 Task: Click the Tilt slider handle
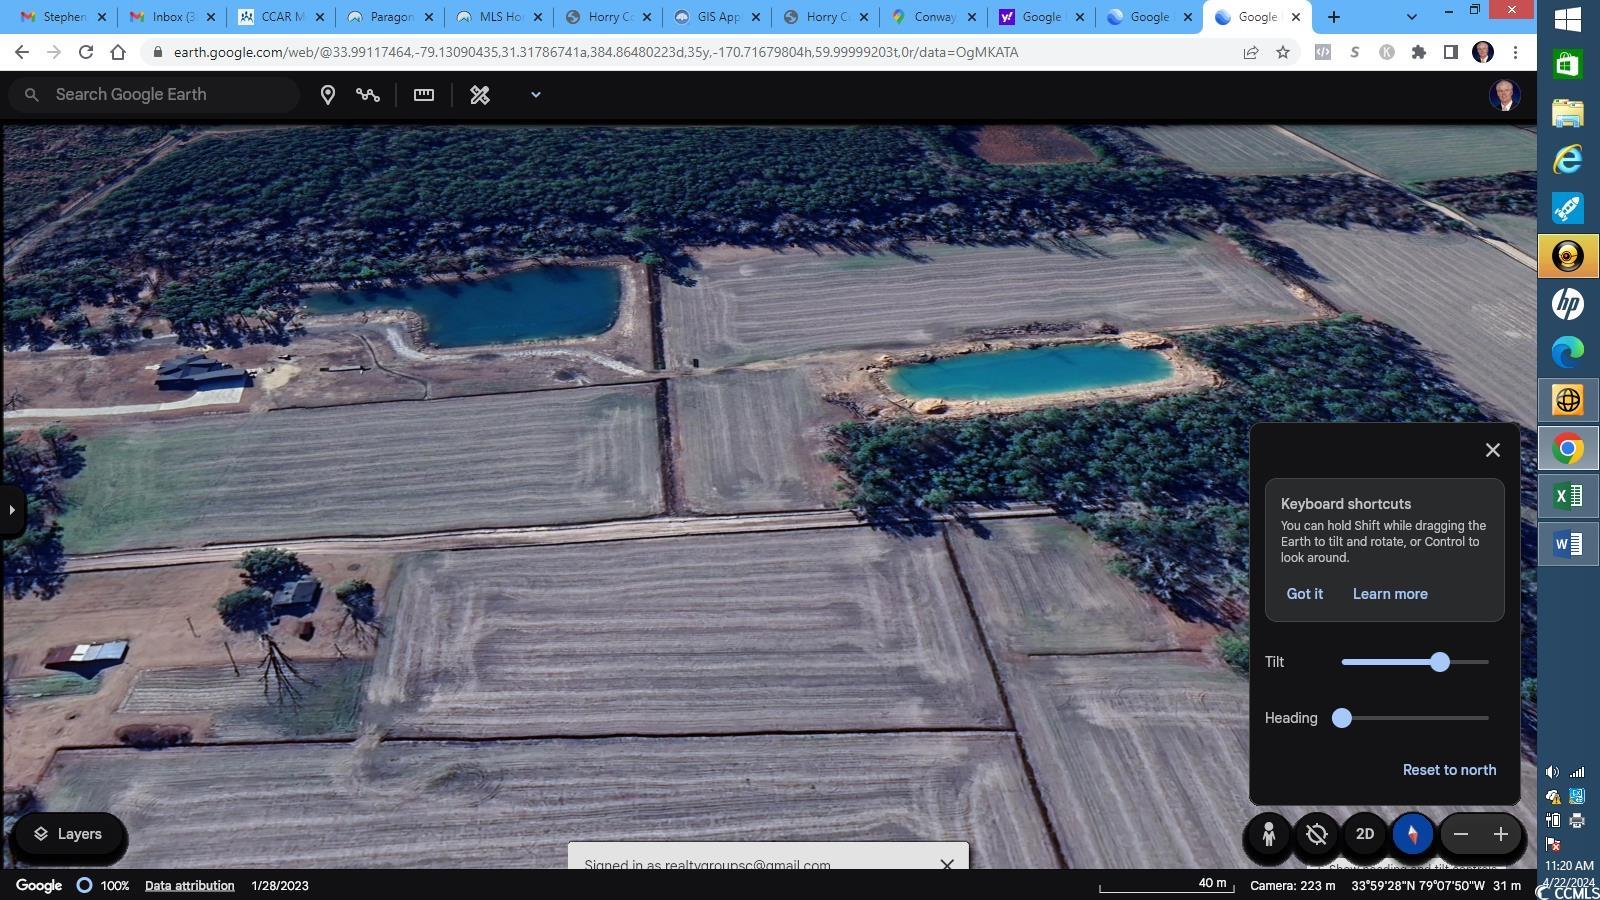1440,662
